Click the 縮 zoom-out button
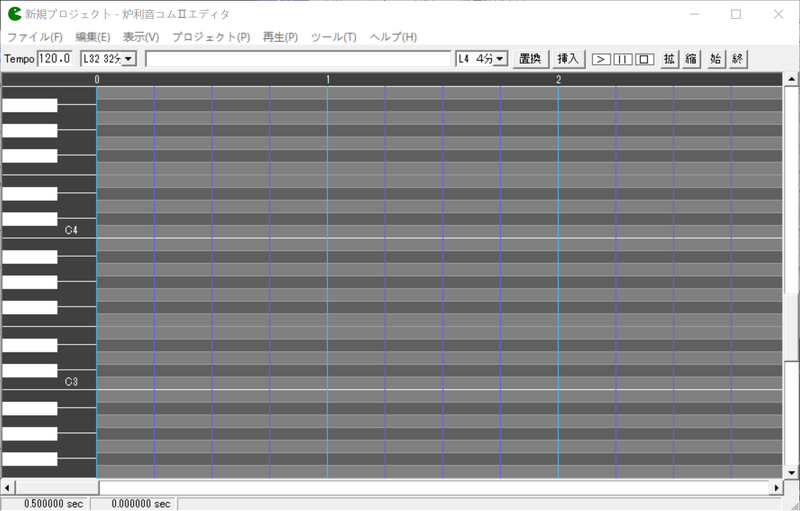The width and height of the screenshot is (800, 511). pyautogui.click(x=692, y=59)
